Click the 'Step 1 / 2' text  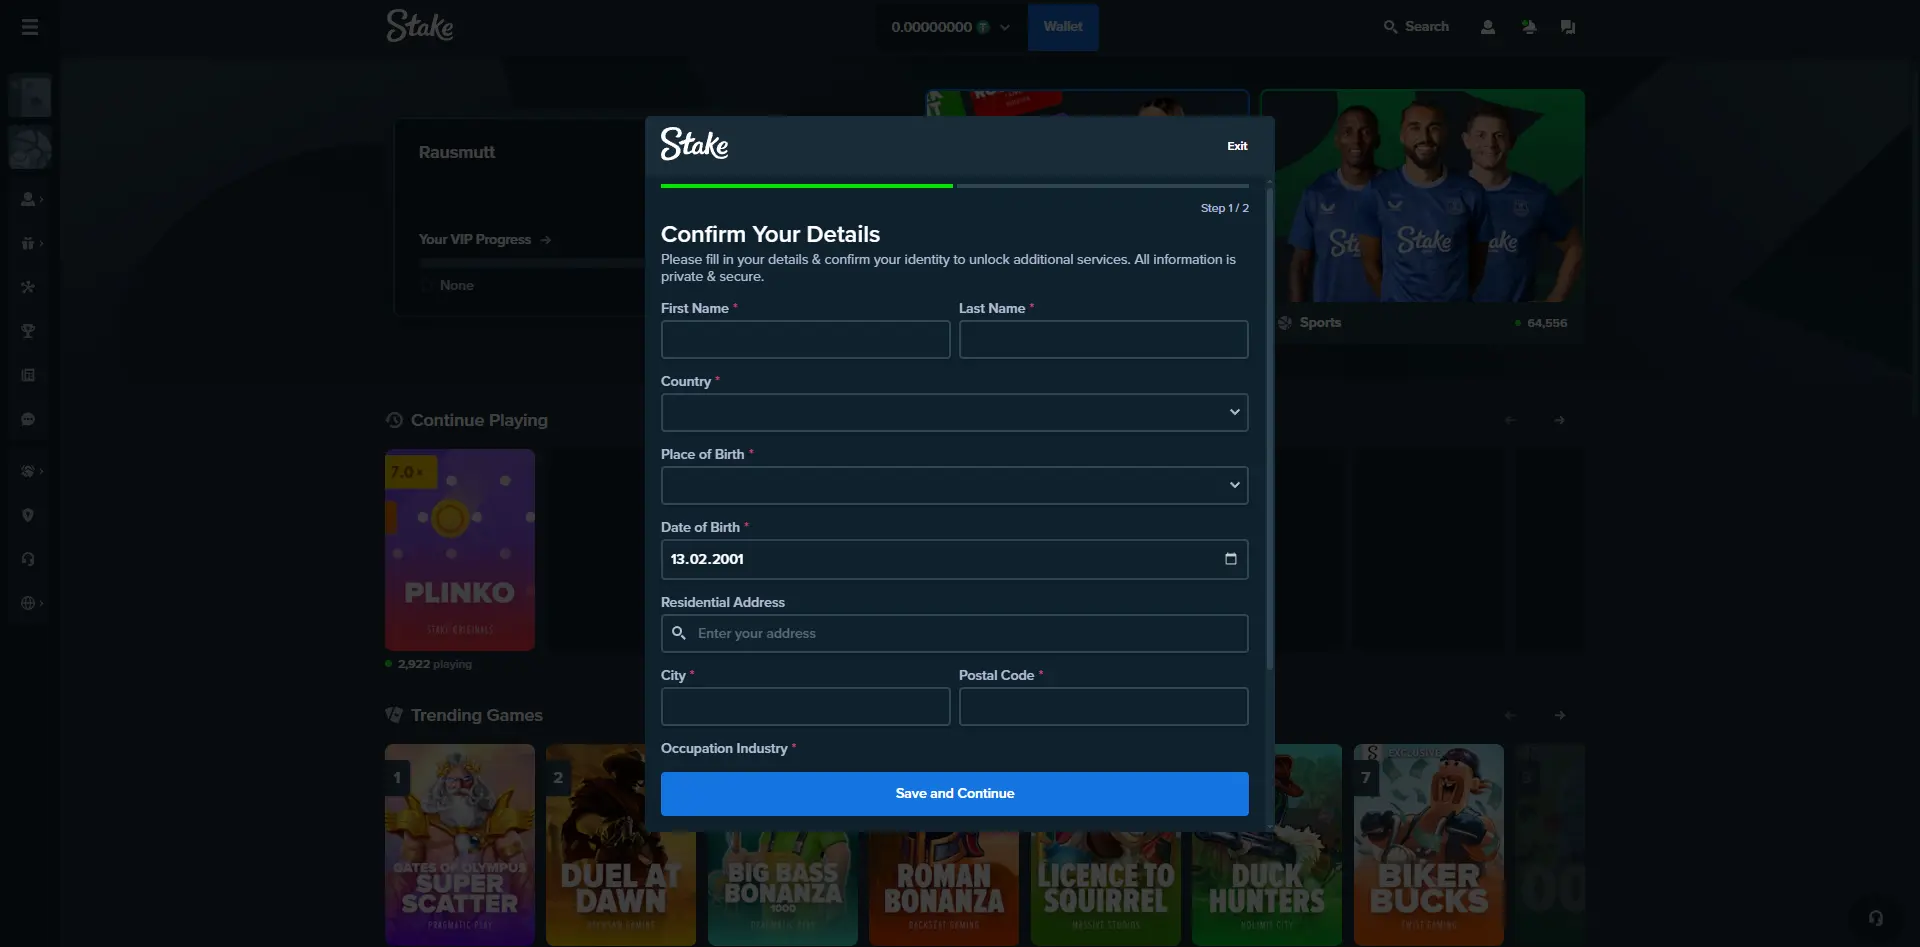pyautogui.click(x=1224, y=208)
